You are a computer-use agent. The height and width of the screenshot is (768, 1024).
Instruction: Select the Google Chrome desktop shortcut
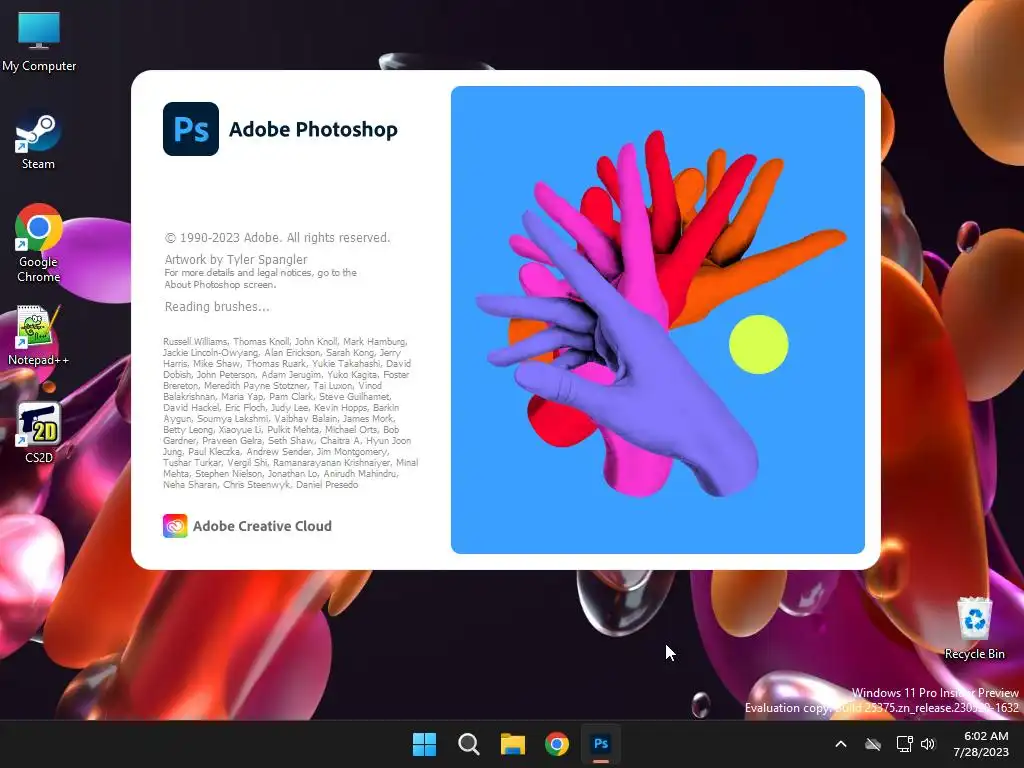39,243
